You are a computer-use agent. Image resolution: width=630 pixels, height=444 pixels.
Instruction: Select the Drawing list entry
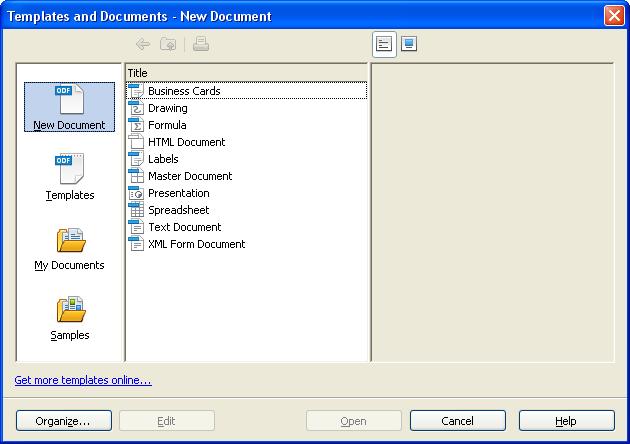(247, 108)
